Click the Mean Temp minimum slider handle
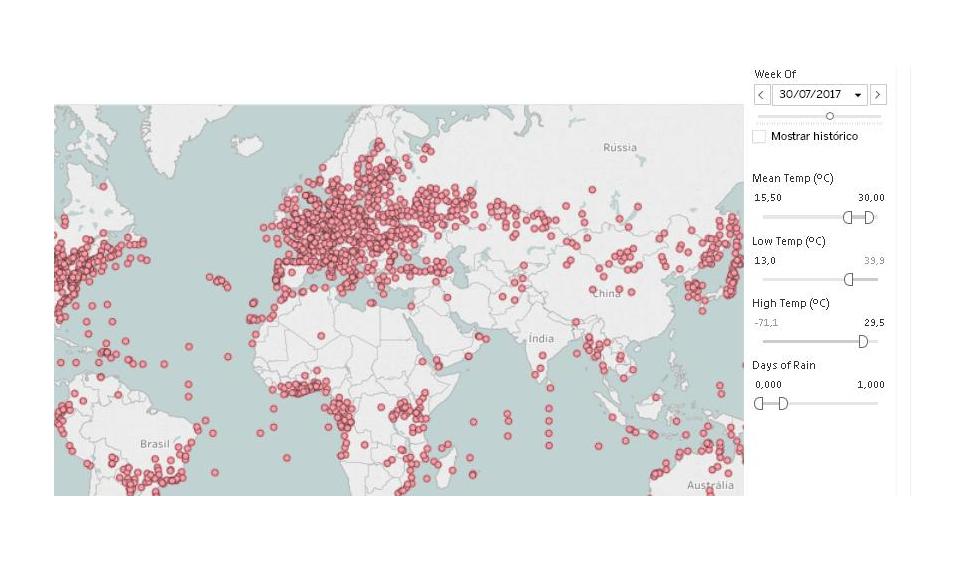This screenshot has width=970, height=565. click(848, 217)
